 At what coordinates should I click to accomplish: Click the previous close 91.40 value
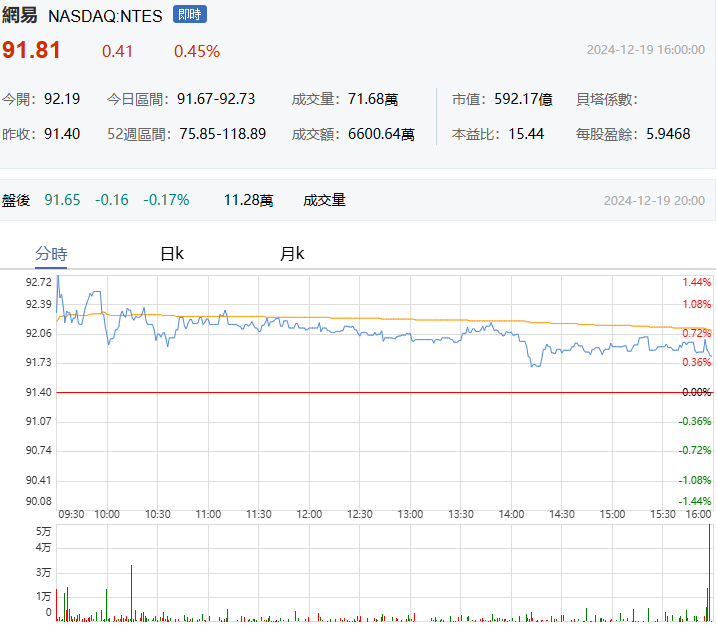[x=62, y=134]
